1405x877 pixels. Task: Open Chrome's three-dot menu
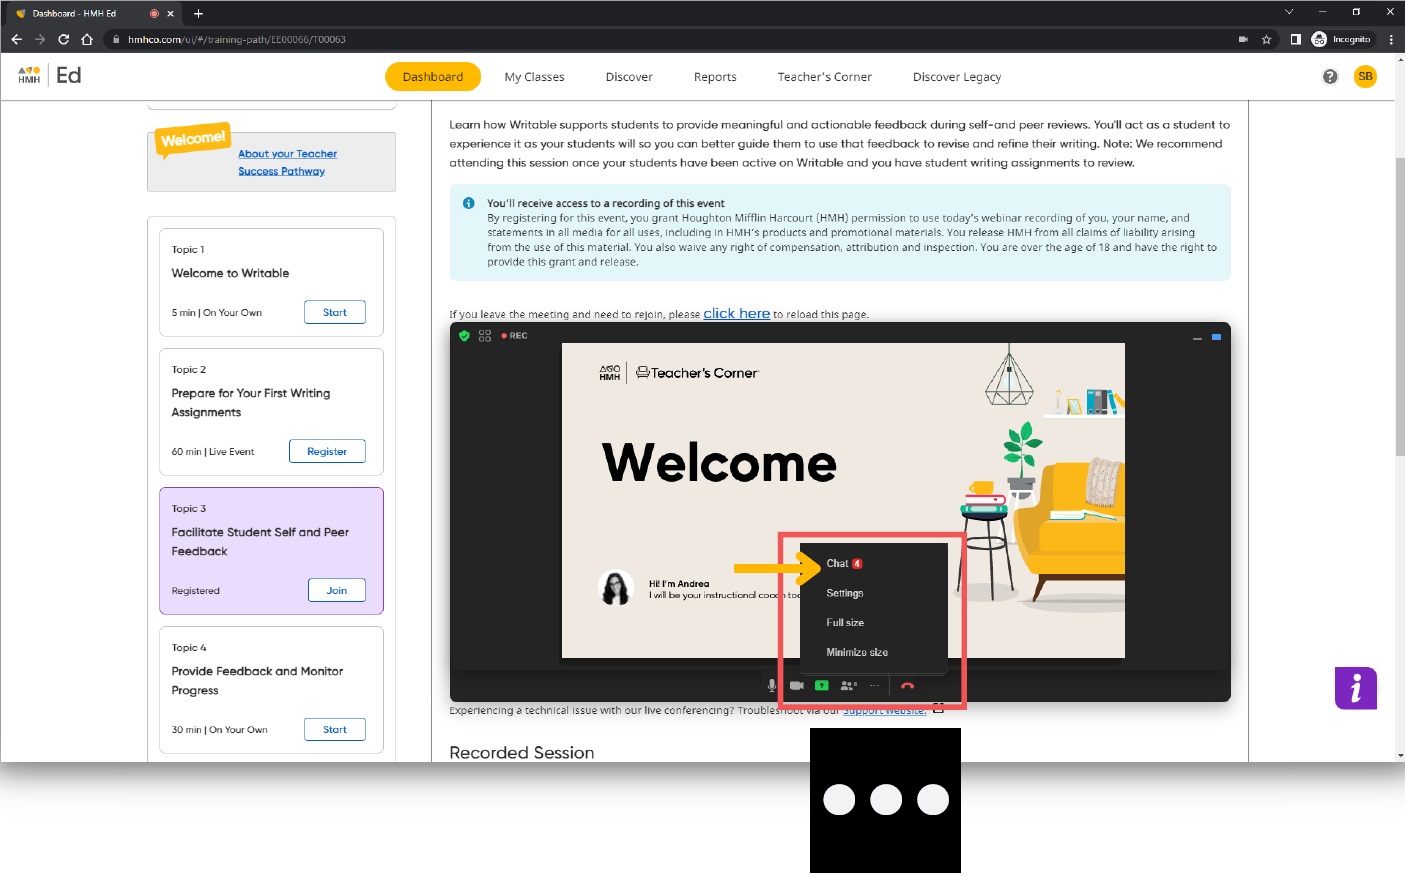tap(1390, 40)
